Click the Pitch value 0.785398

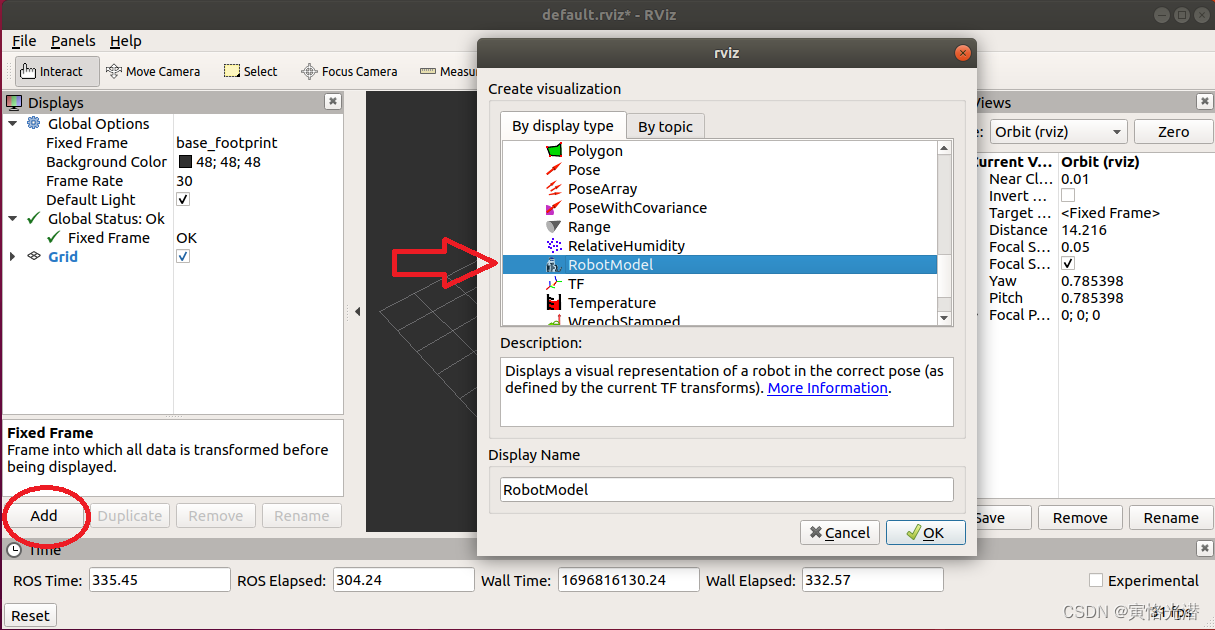(x=1092, y=298)
